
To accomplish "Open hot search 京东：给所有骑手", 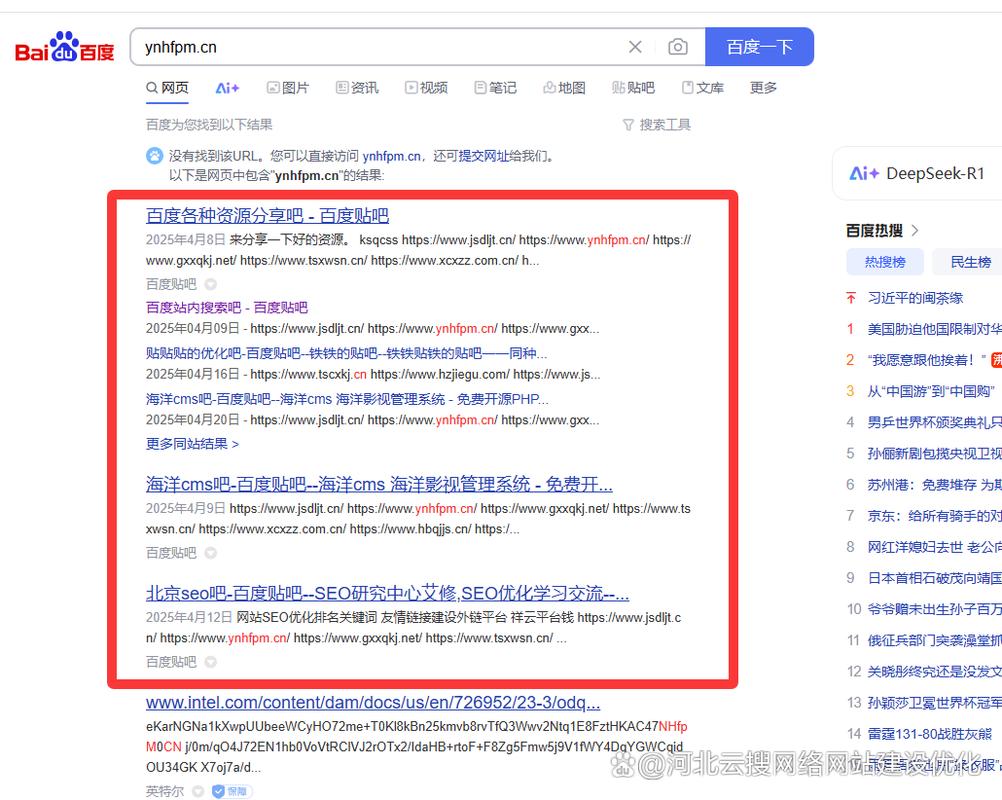I will [x=934, y=516].
